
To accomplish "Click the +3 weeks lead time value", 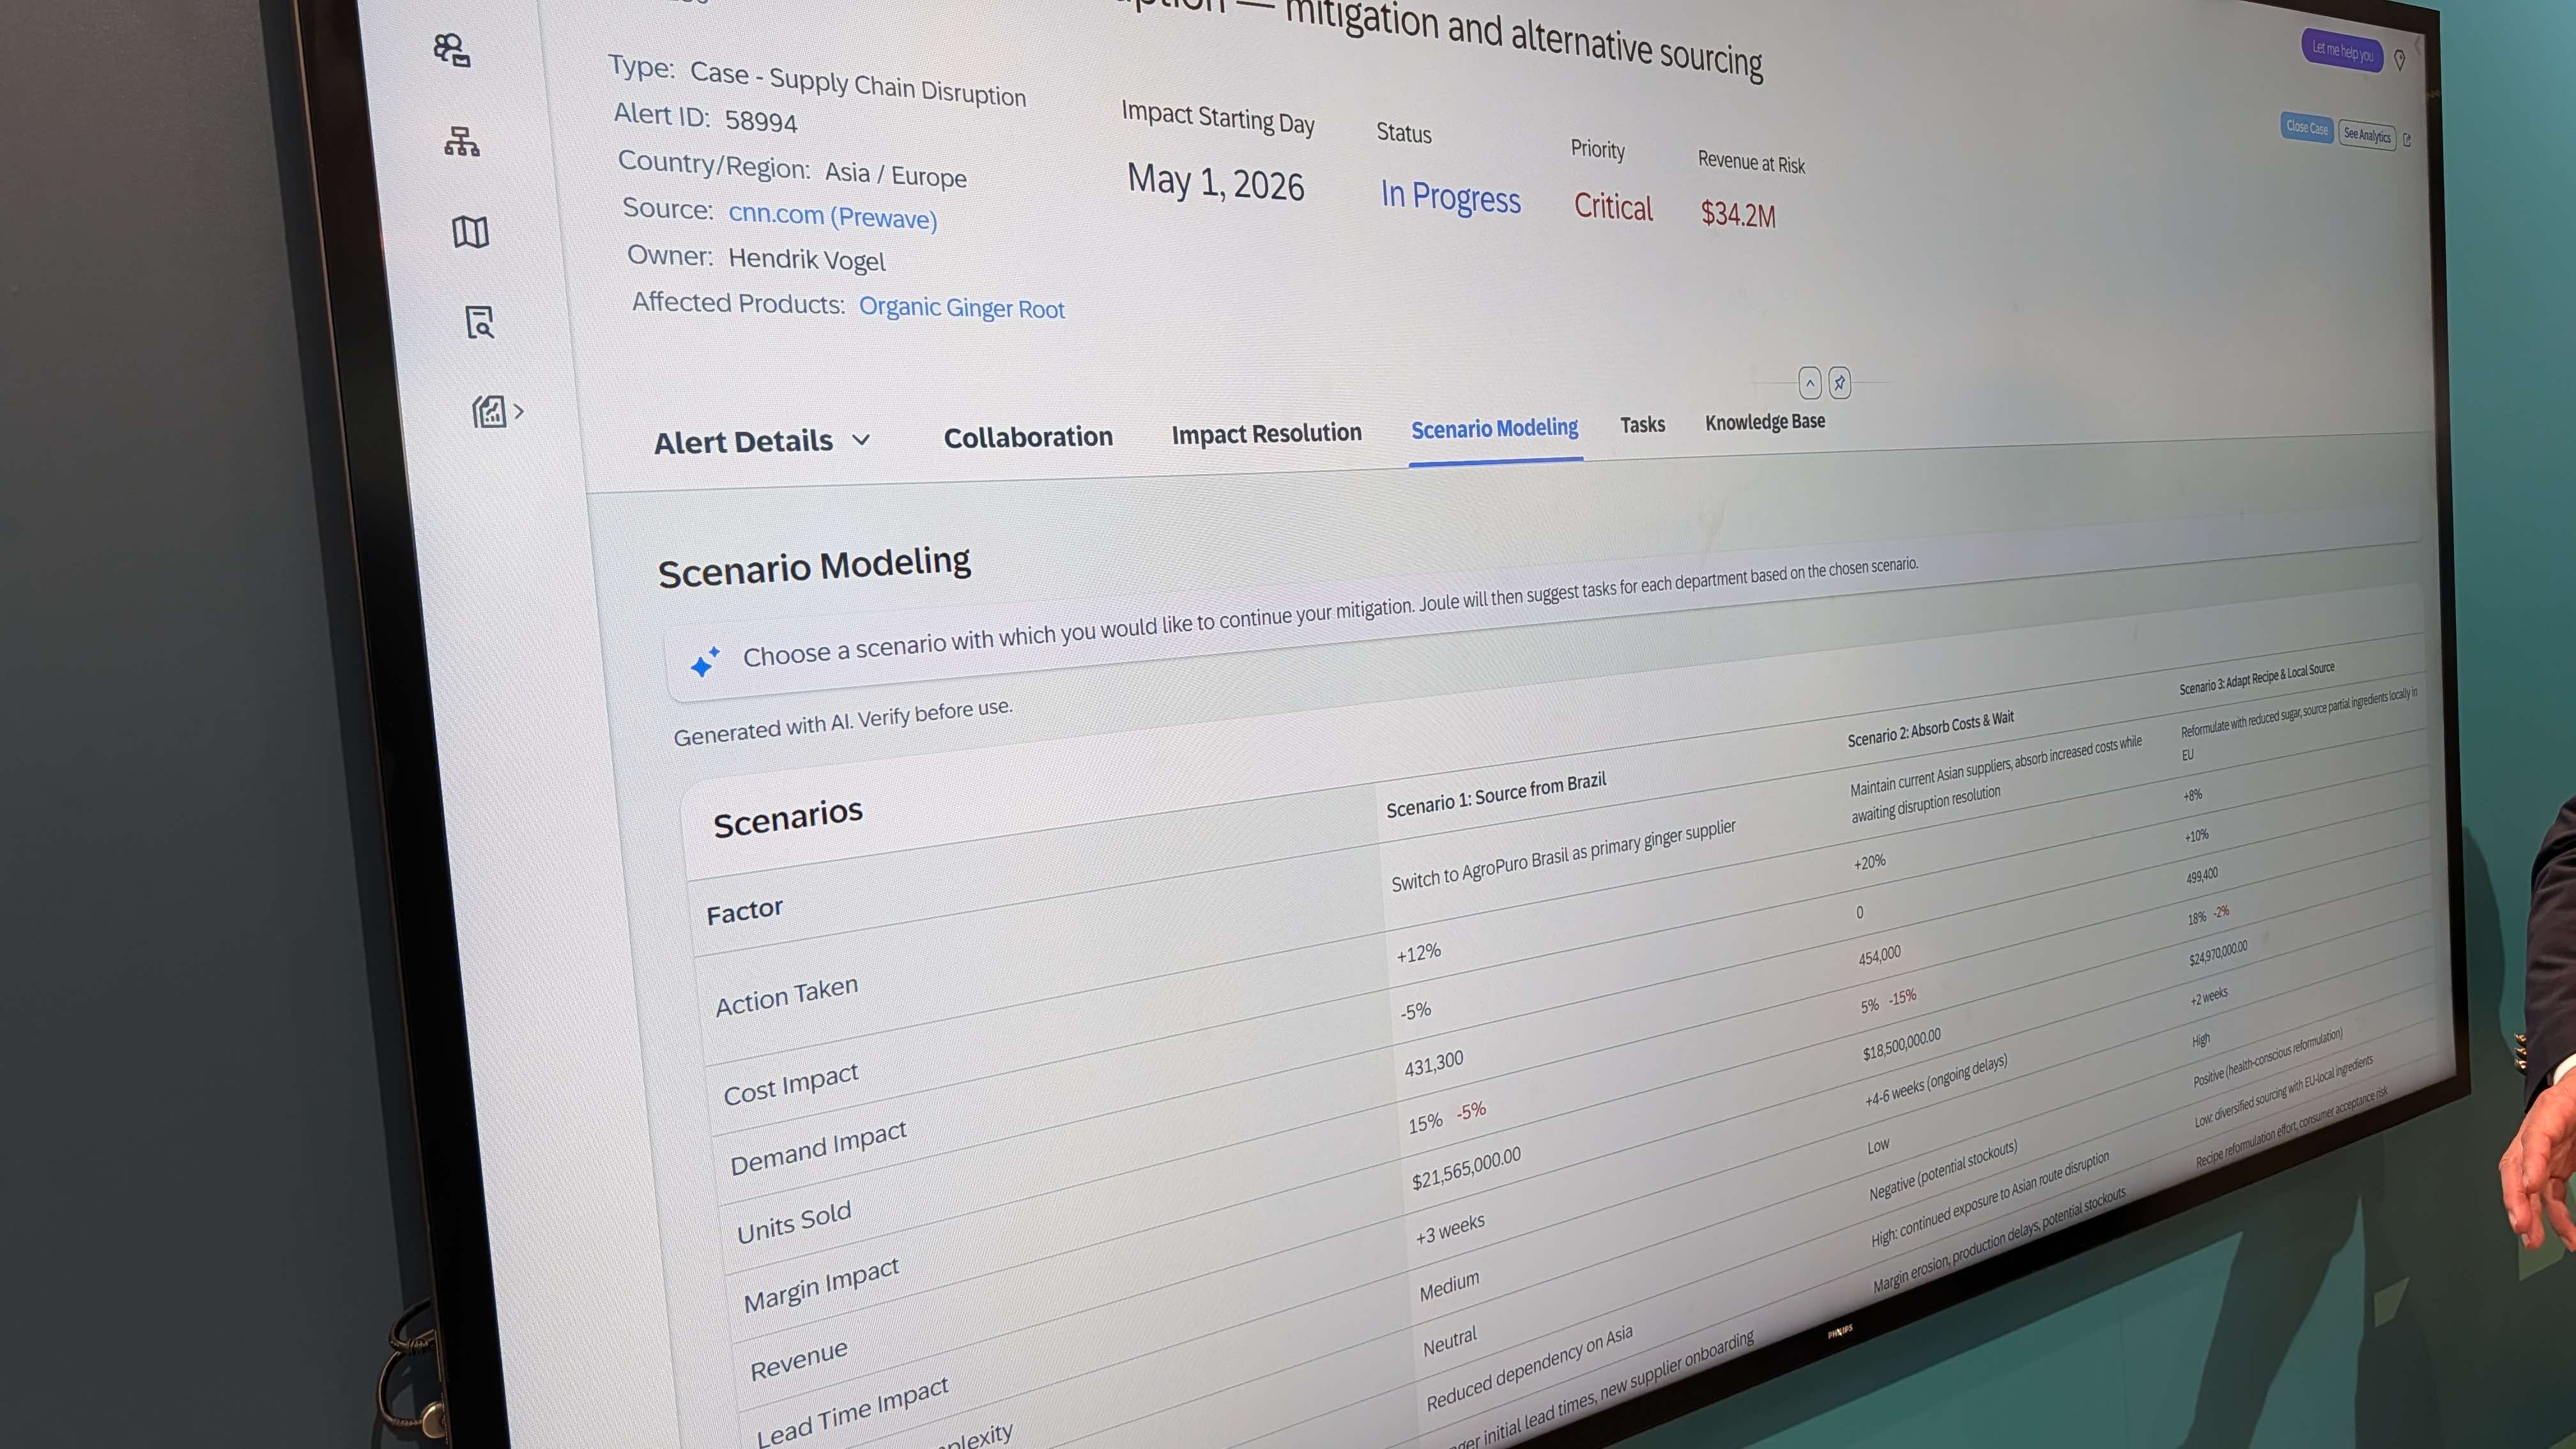I will tap(1450, 1229).
